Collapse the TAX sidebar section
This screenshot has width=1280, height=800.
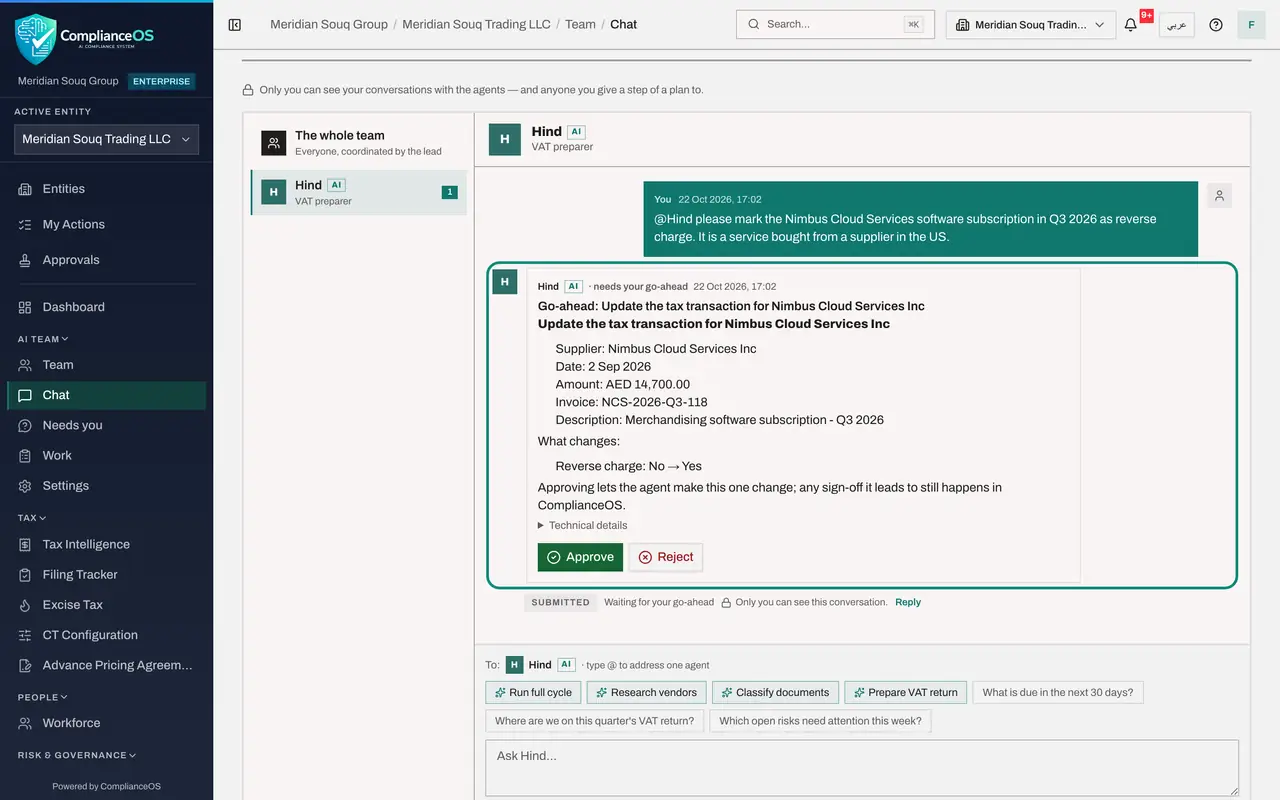click(x=32, y=518)
